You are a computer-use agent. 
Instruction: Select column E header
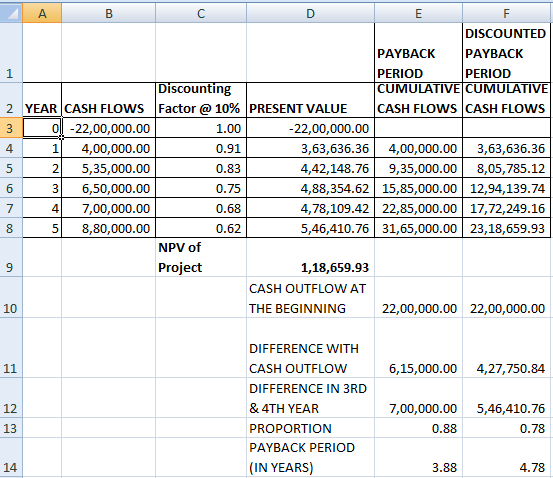[418, 13]
